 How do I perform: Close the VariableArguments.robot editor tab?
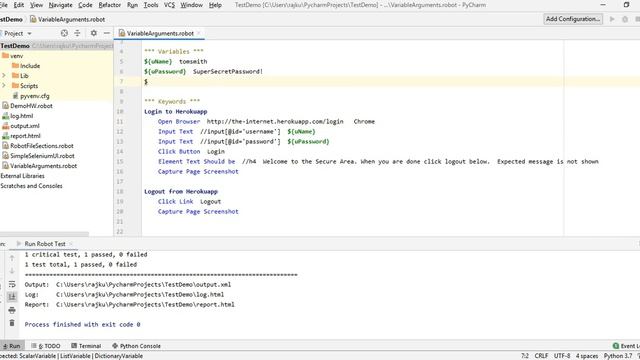[x=199, y=33]
